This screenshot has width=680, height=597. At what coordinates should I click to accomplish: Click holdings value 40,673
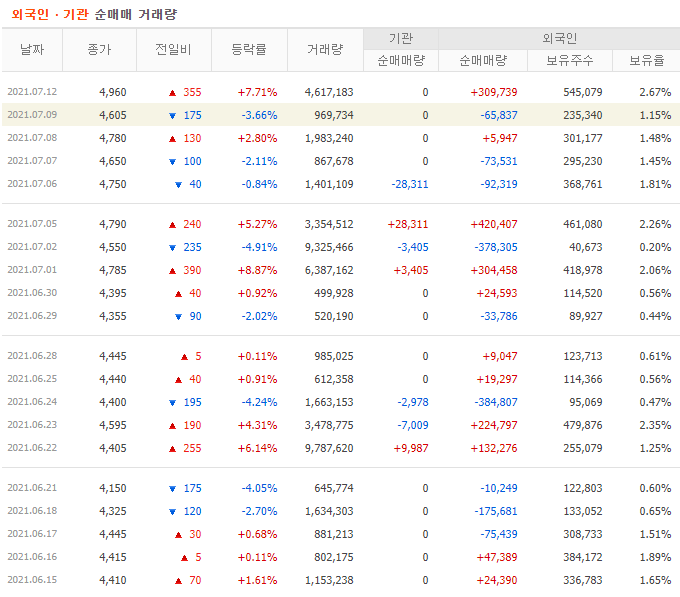point(586,247)
